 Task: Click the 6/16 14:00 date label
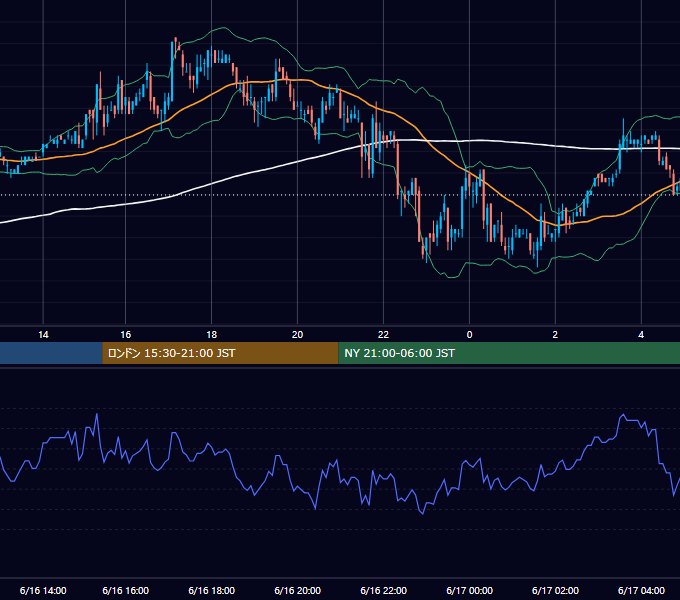click(43, 590)
